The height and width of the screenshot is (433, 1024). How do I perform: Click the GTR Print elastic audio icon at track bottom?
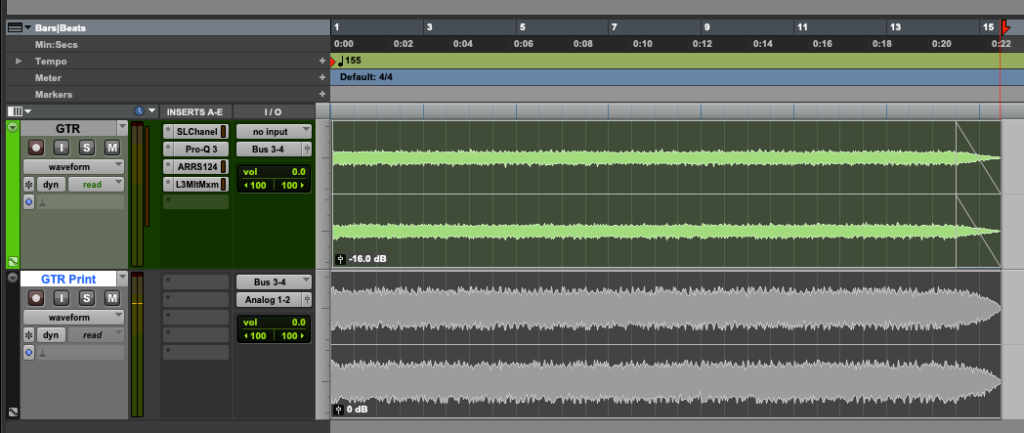point(12,412)
